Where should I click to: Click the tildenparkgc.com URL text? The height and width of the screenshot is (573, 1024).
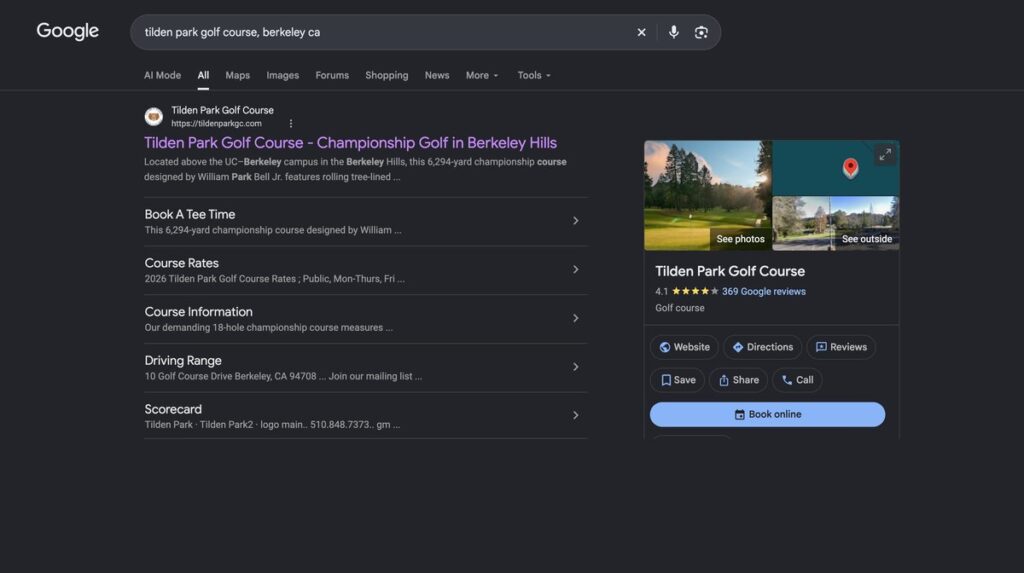(216, 123)
